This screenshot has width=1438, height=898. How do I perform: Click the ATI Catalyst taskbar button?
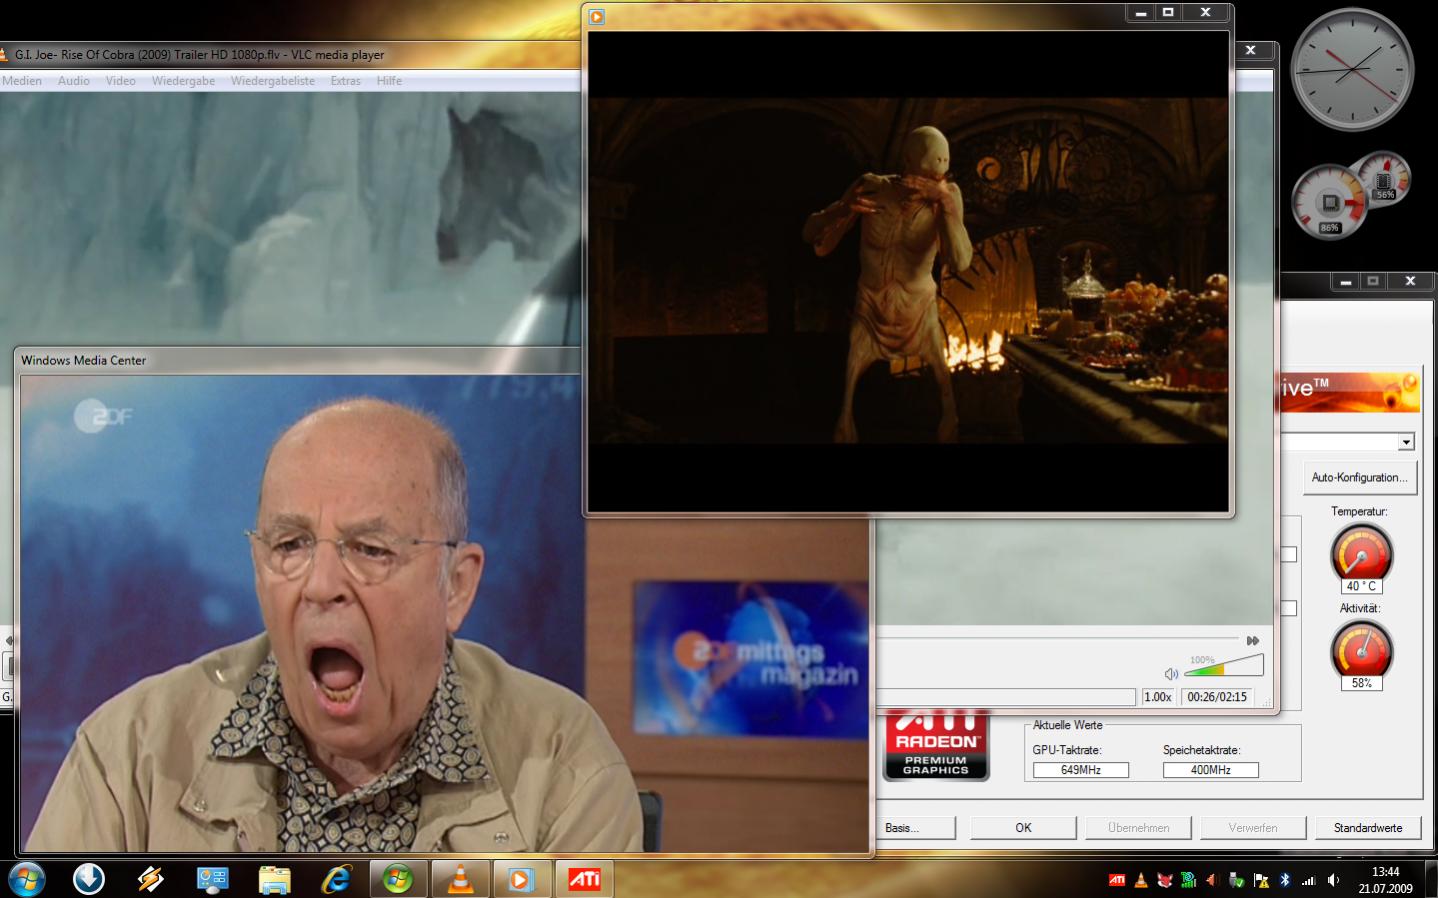pos(584,879)
